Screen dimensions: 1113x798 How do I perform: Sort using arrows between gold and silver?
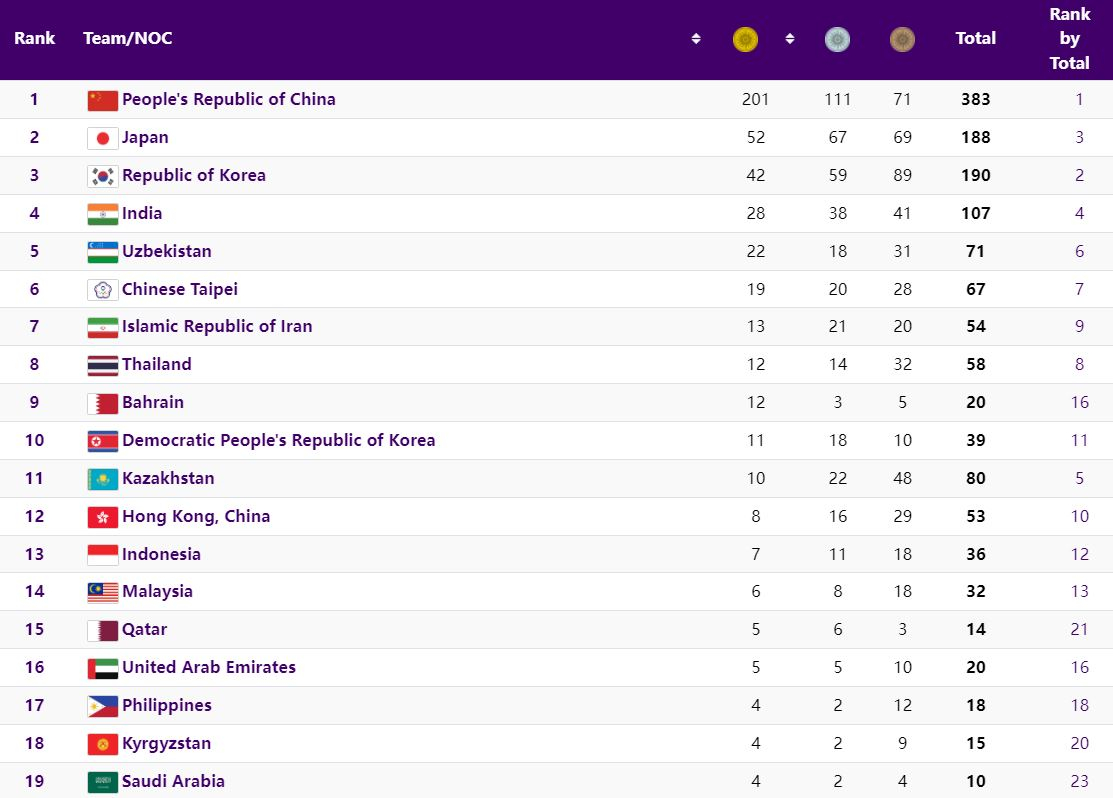tap(790, 39)
